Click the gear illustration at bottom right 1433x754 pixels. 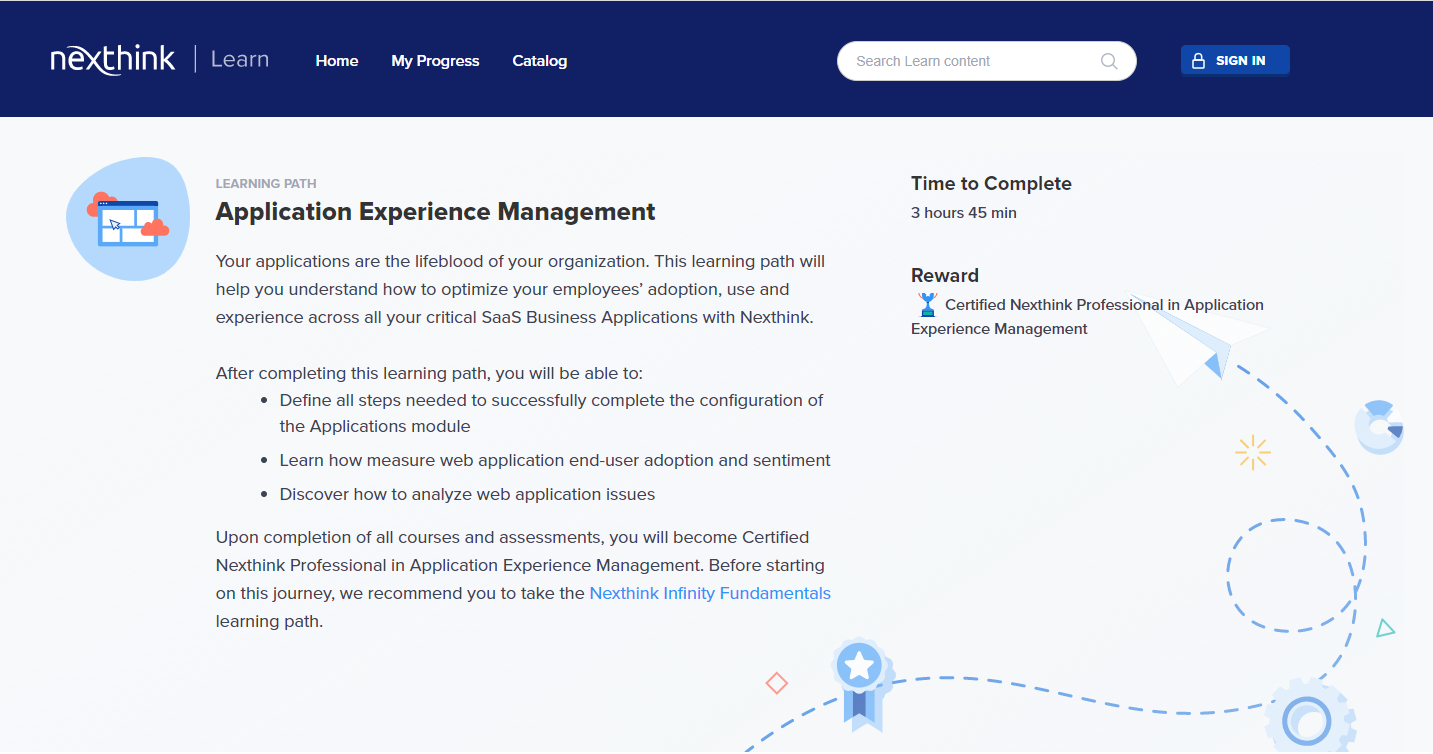coord(1310,718)
